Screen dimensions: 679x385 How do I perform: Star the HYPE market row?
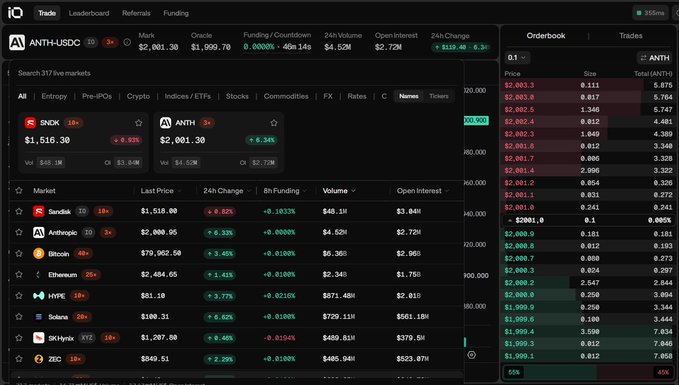coord(19,296)
